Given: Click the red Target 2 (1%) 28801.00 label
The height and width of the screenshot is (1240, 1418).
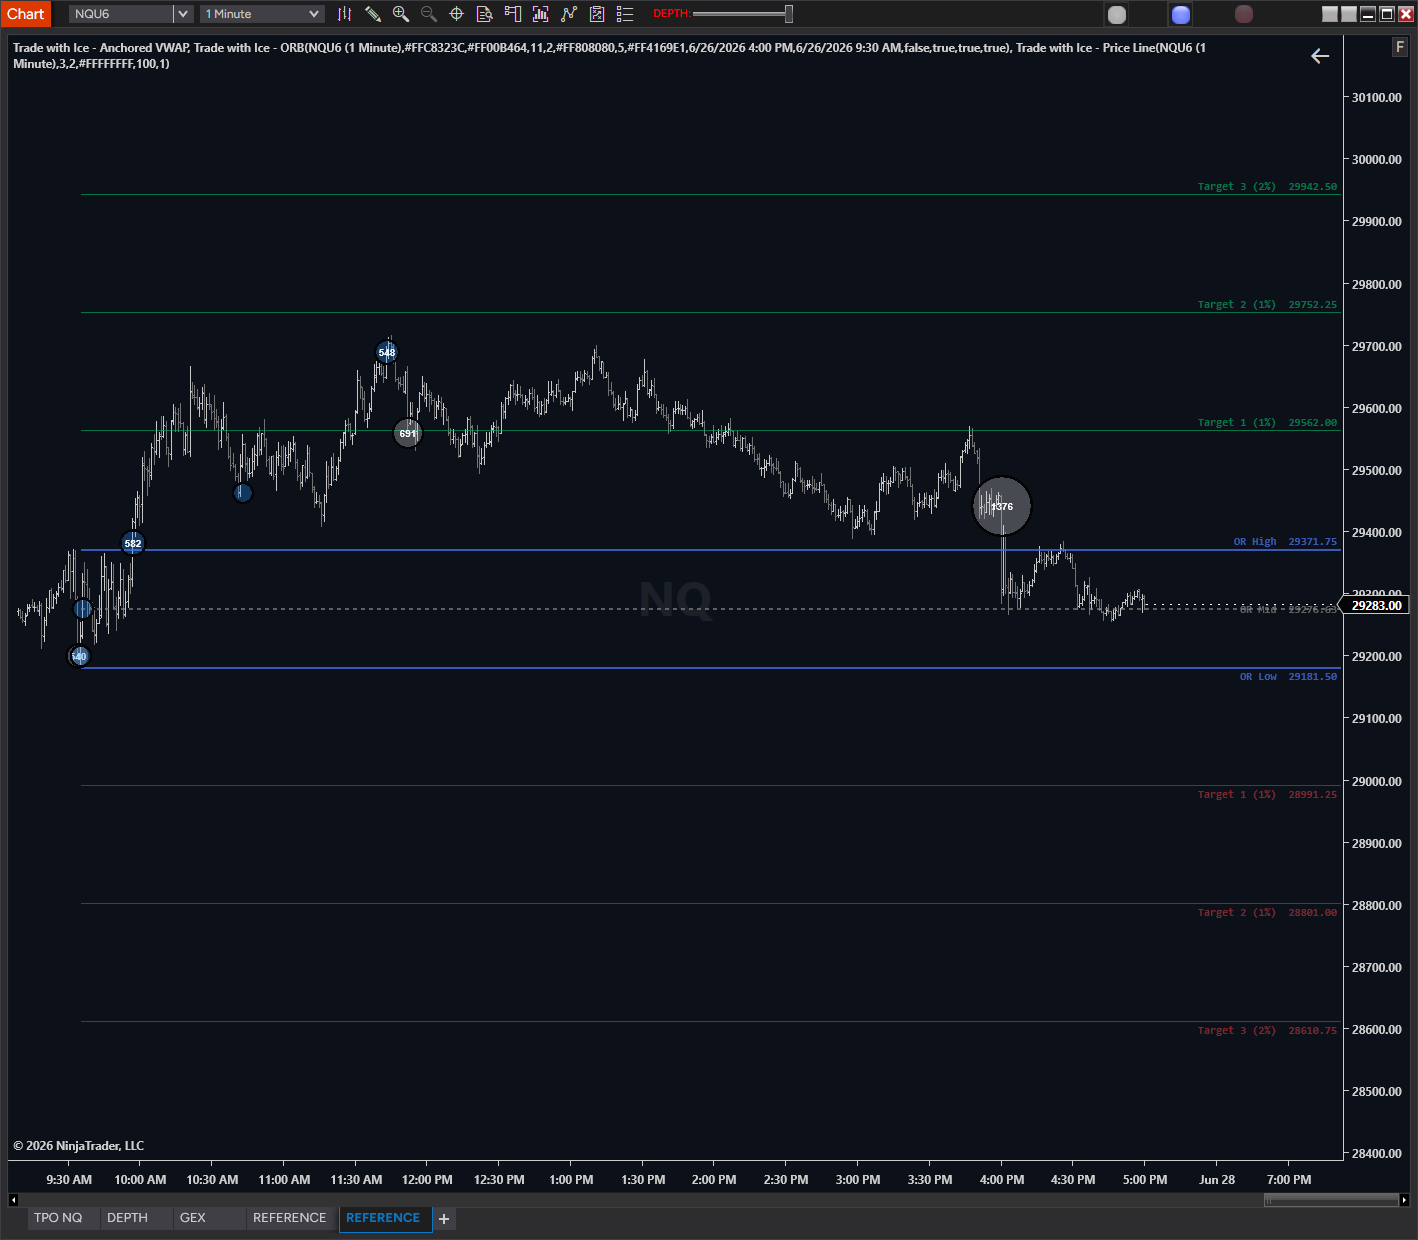Looking at the screenshot, I should [x=1267, y=913].
